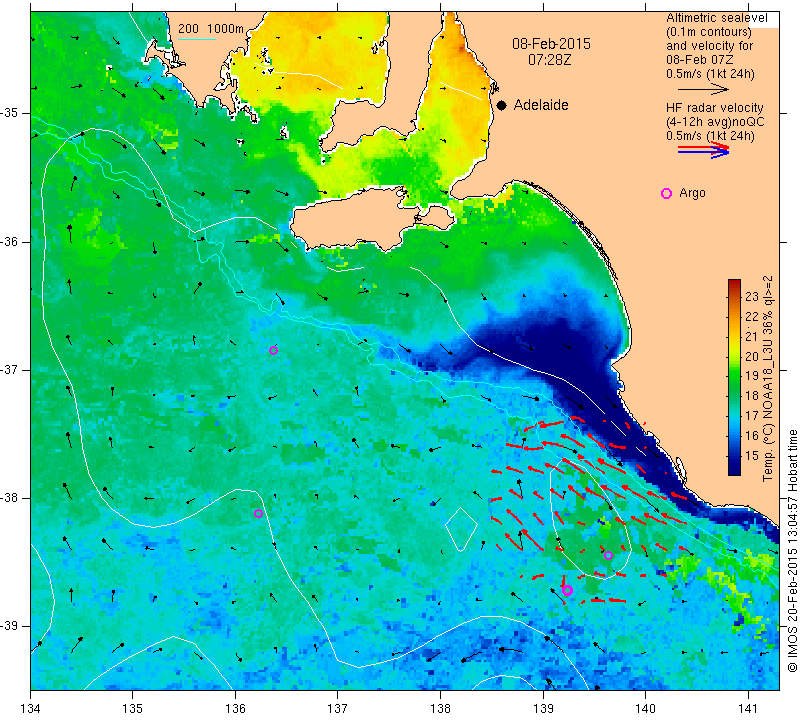Click the small diamond-shaped sea level contour near 138.2E
This screenshot has width=800, height=720.
coord(461,529)
